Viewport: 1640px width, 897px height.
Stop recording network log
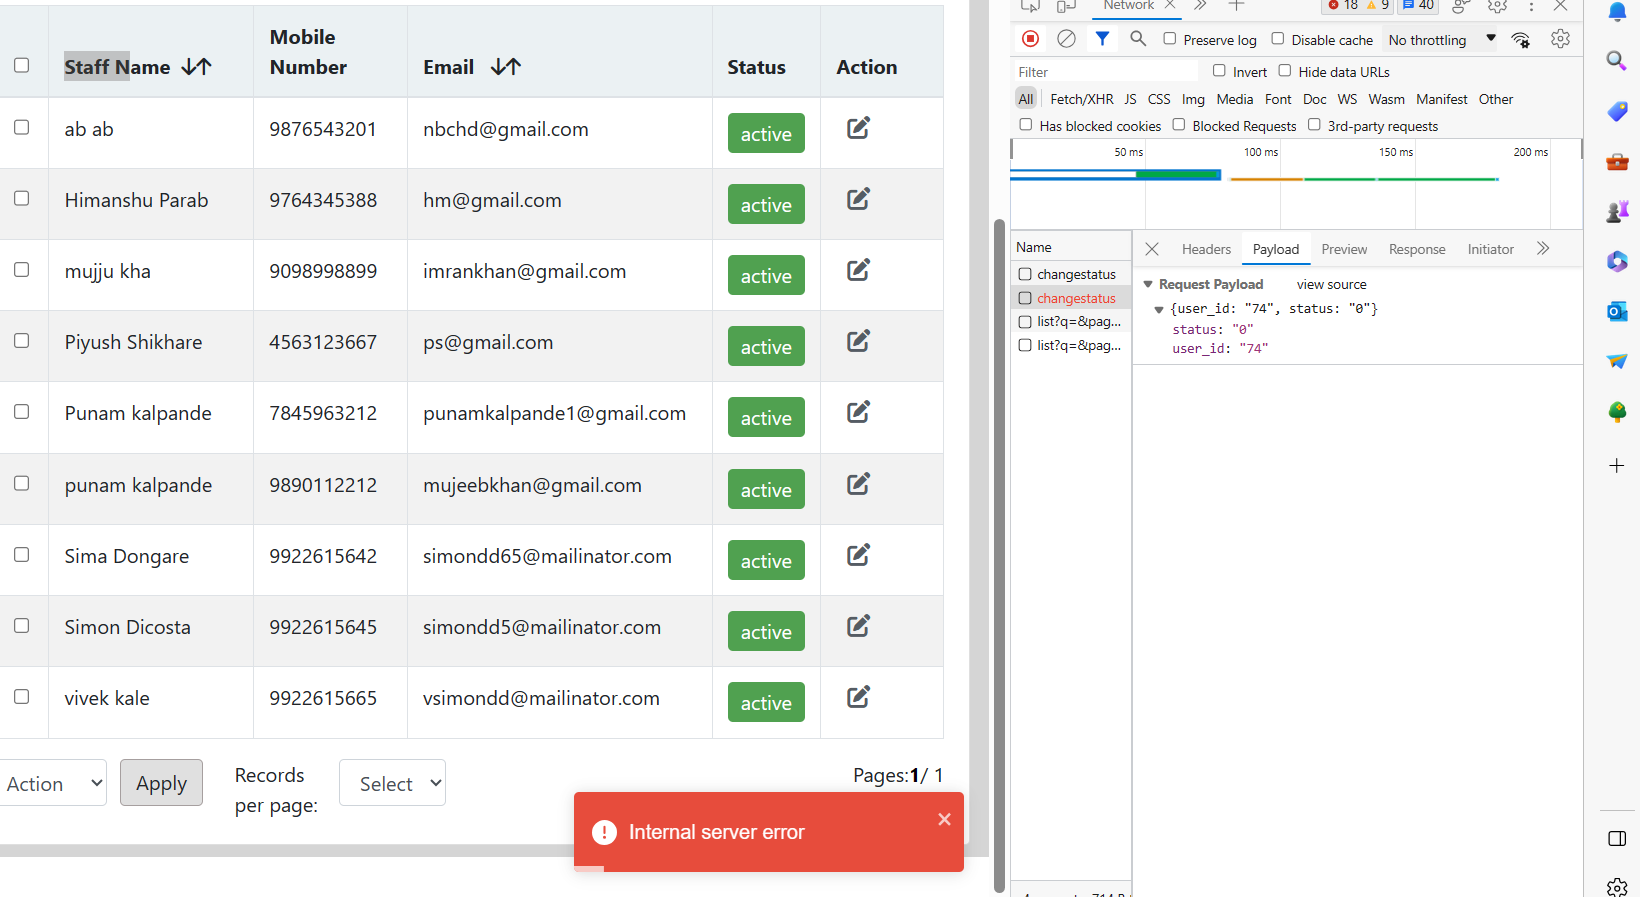[x=1030, y=39]
